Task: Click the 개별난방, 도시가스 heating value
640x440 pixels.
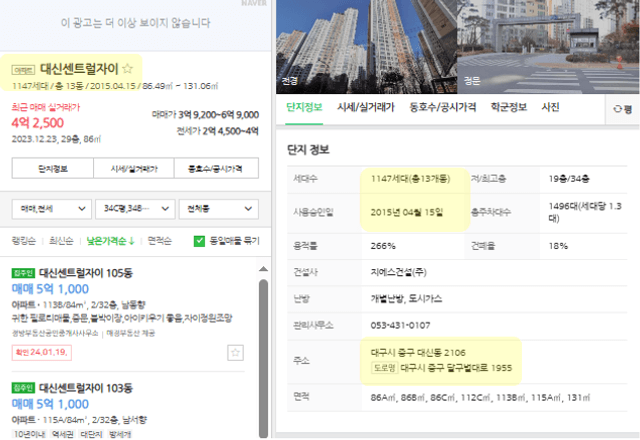Action: [406, 298]
